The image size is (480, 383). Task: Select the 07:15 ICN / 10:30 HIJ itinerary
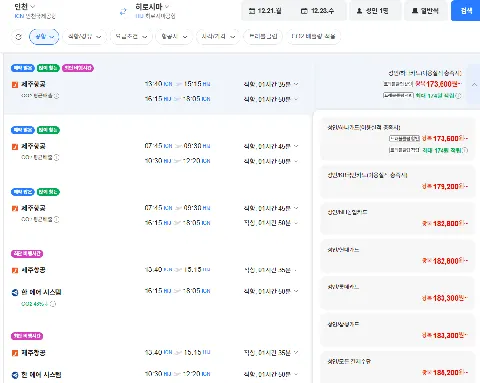158,146
